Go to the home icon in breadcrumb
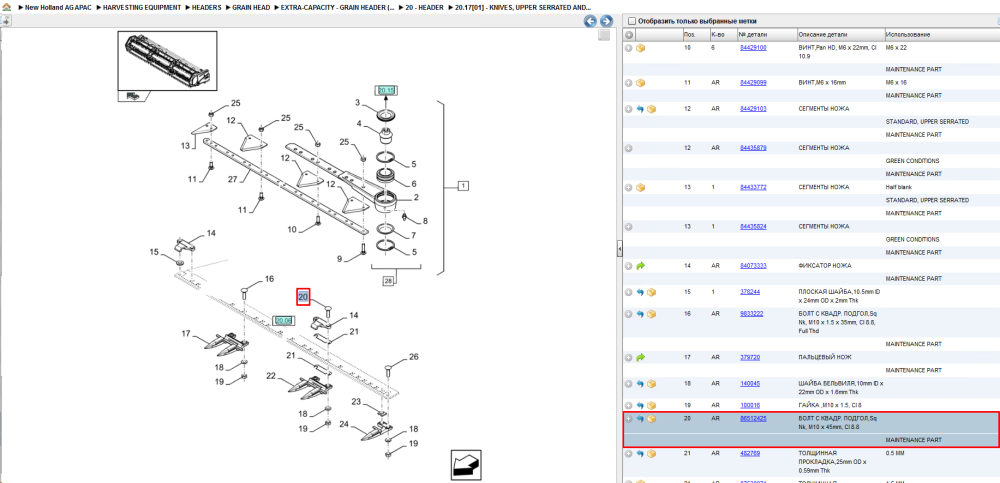This screenshot has height=483, width=1000. pyautogui.click(x=6, y=7)
